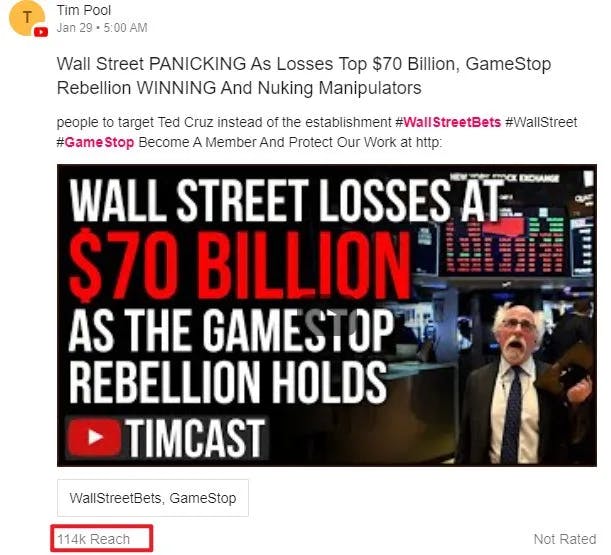Click the stock exchange board in the thumbnail
The width and height of the screenshot is (611, 555).
pos(518,234)
